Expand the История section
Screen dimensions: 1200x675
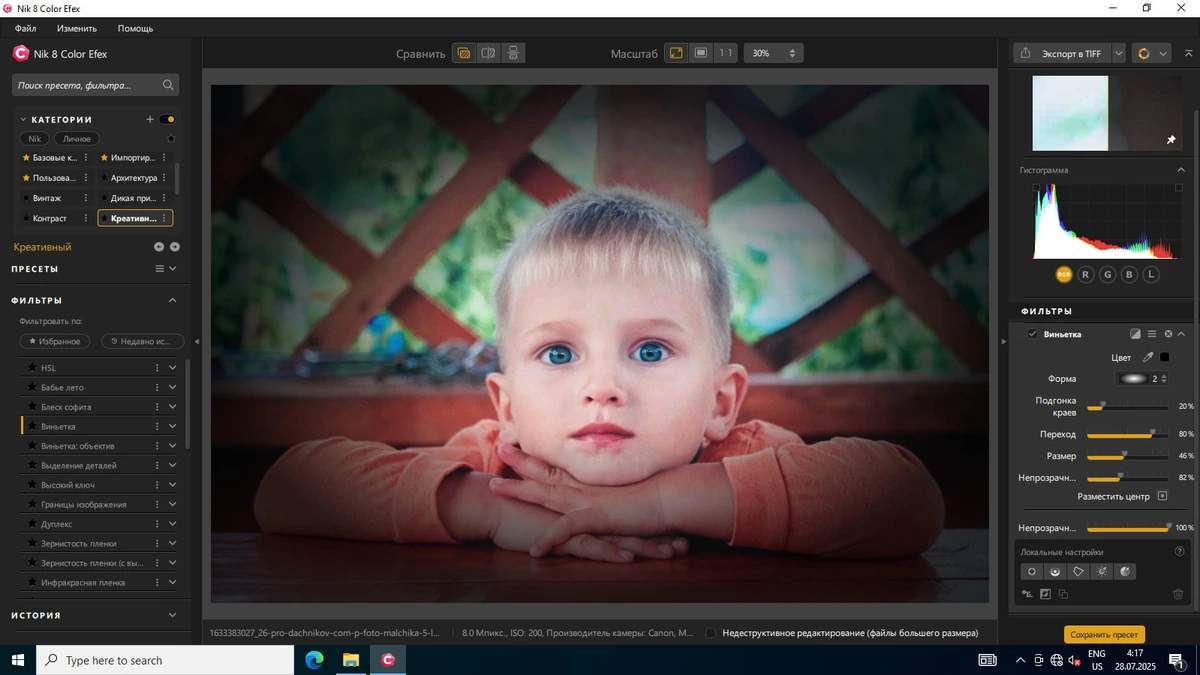172,615
